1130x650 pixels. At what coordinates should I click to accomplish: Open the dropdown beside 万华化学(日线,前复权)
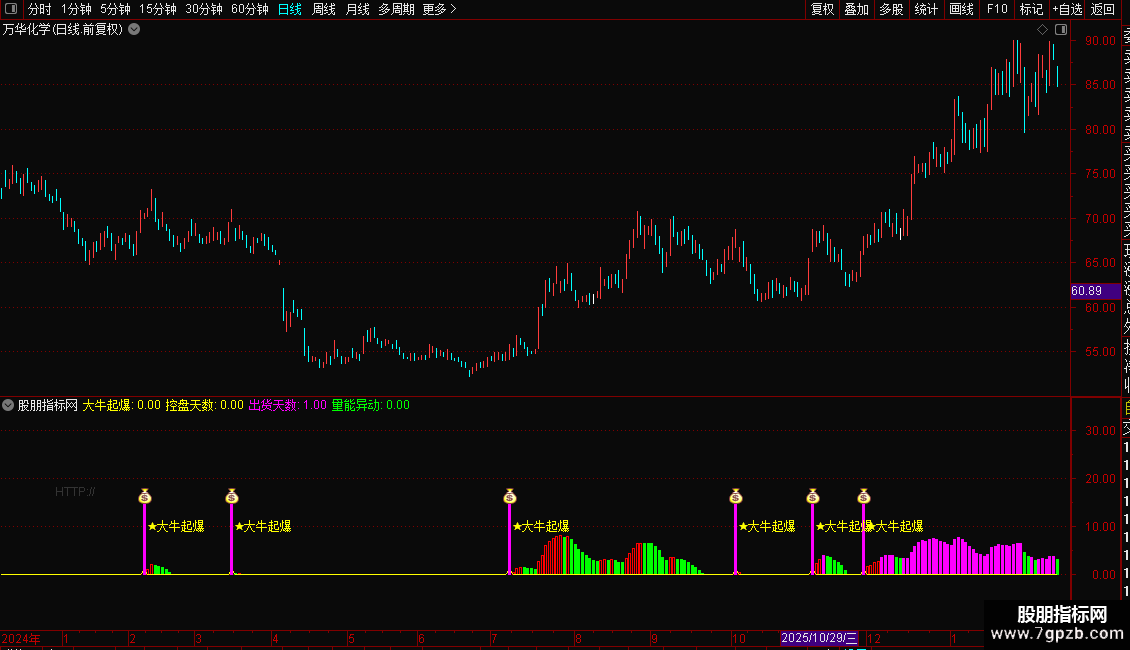point(134,30)
